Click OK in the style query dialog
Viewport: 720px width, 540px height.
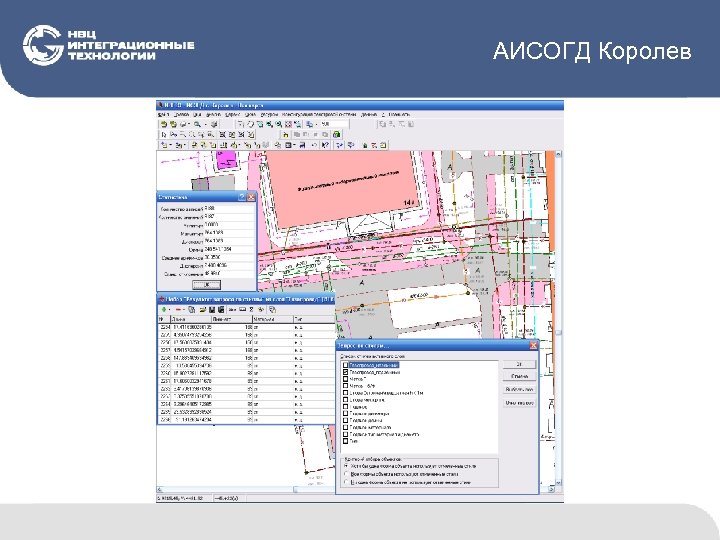tap(519, 364)
